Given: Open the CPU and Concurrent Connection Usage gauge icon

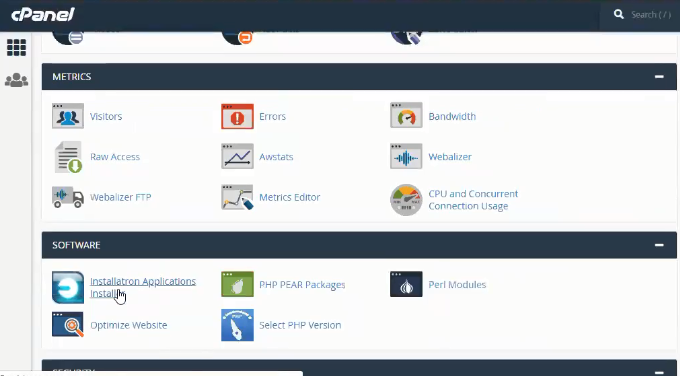Looking at the screenshot, I should [406, 200].
